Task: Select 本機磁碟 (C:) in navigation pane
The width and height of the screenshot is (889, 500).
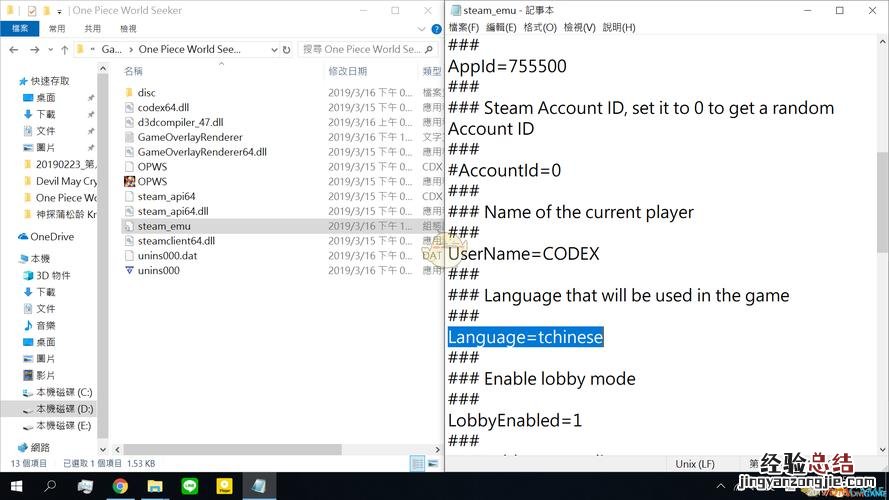Action: pos(64,392)
